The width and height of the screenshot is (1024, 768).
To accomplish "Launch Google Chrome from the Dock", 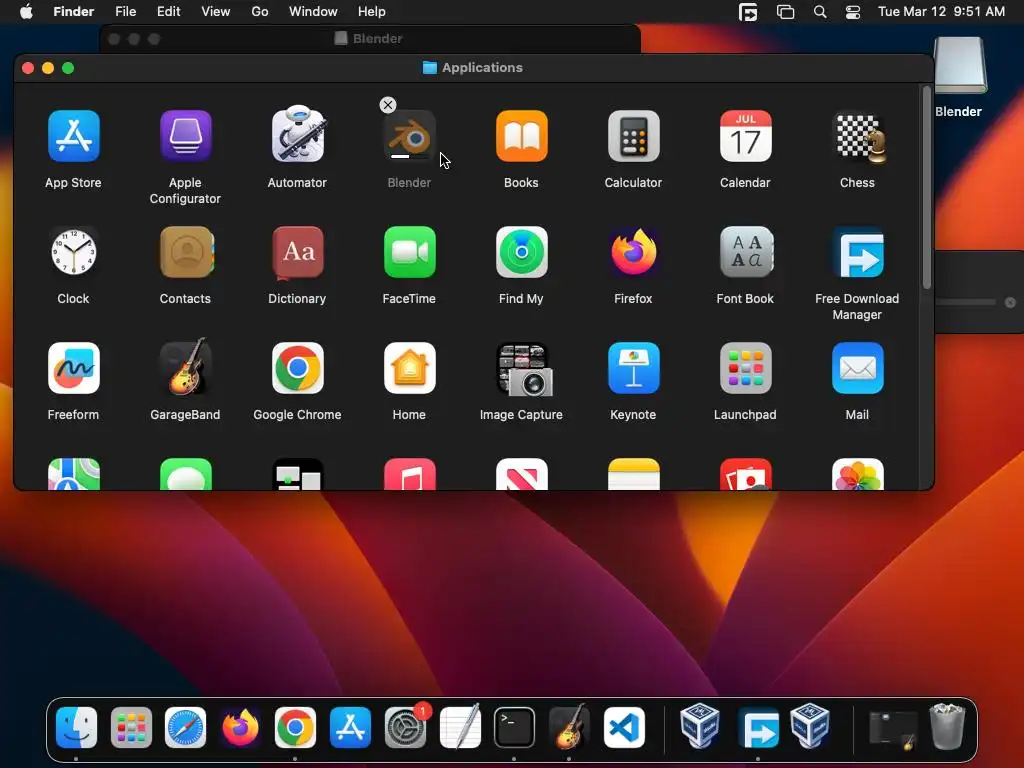I will click(295, 727).
